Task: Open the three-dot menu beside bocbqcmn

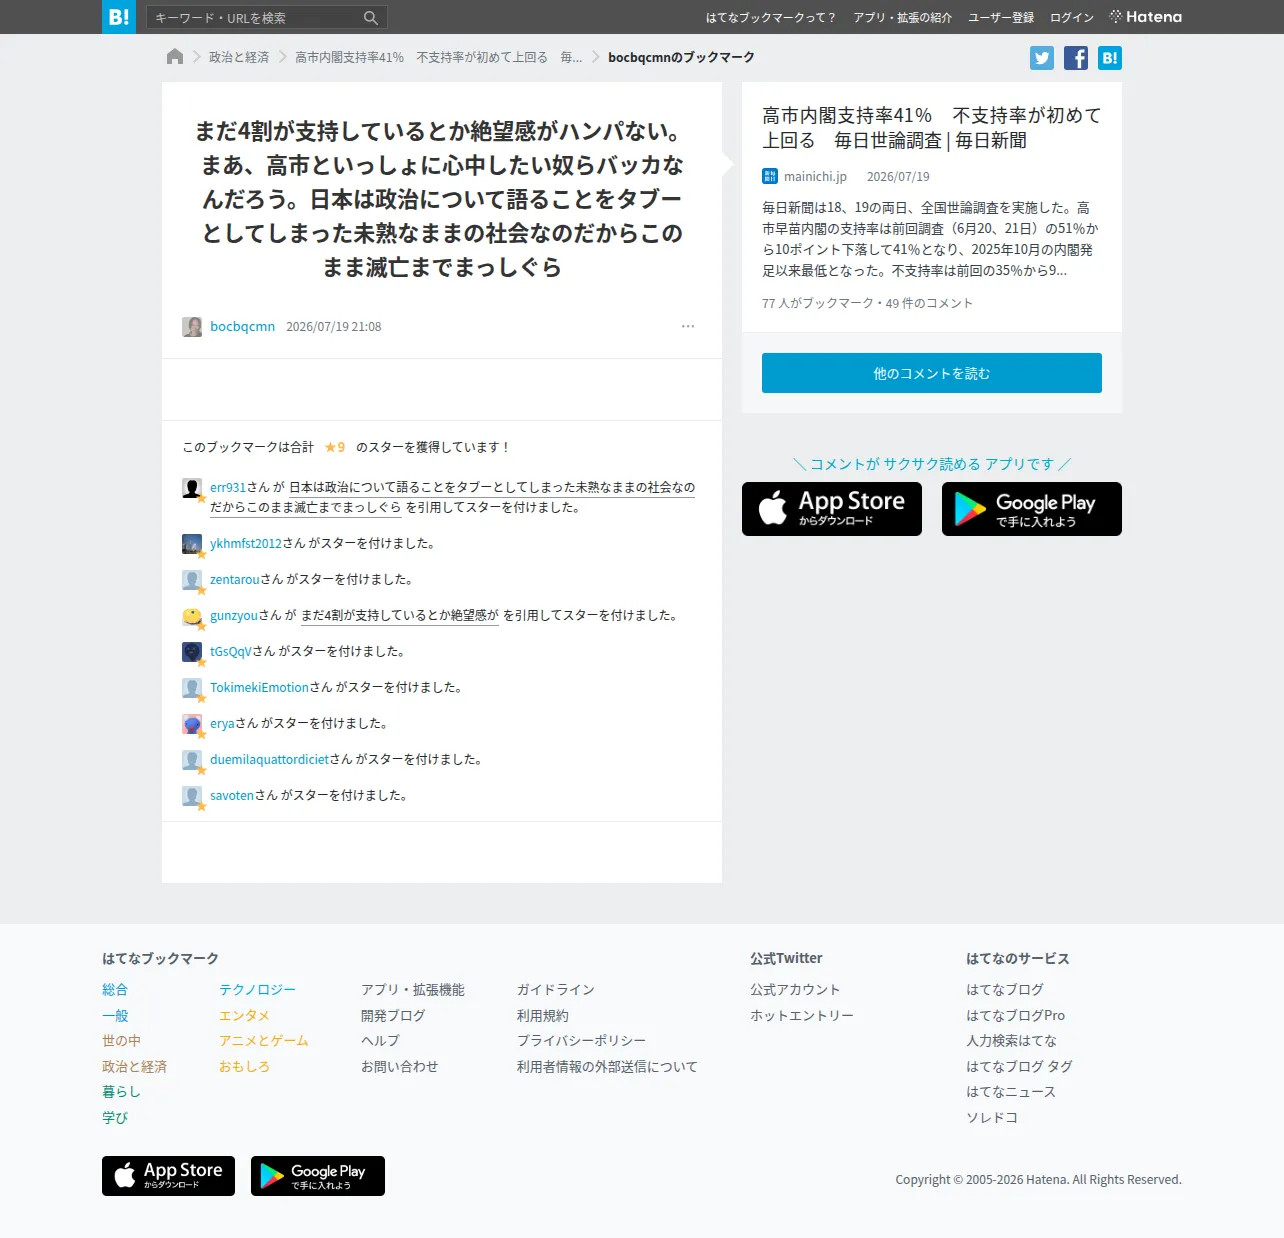Action: 688,326
